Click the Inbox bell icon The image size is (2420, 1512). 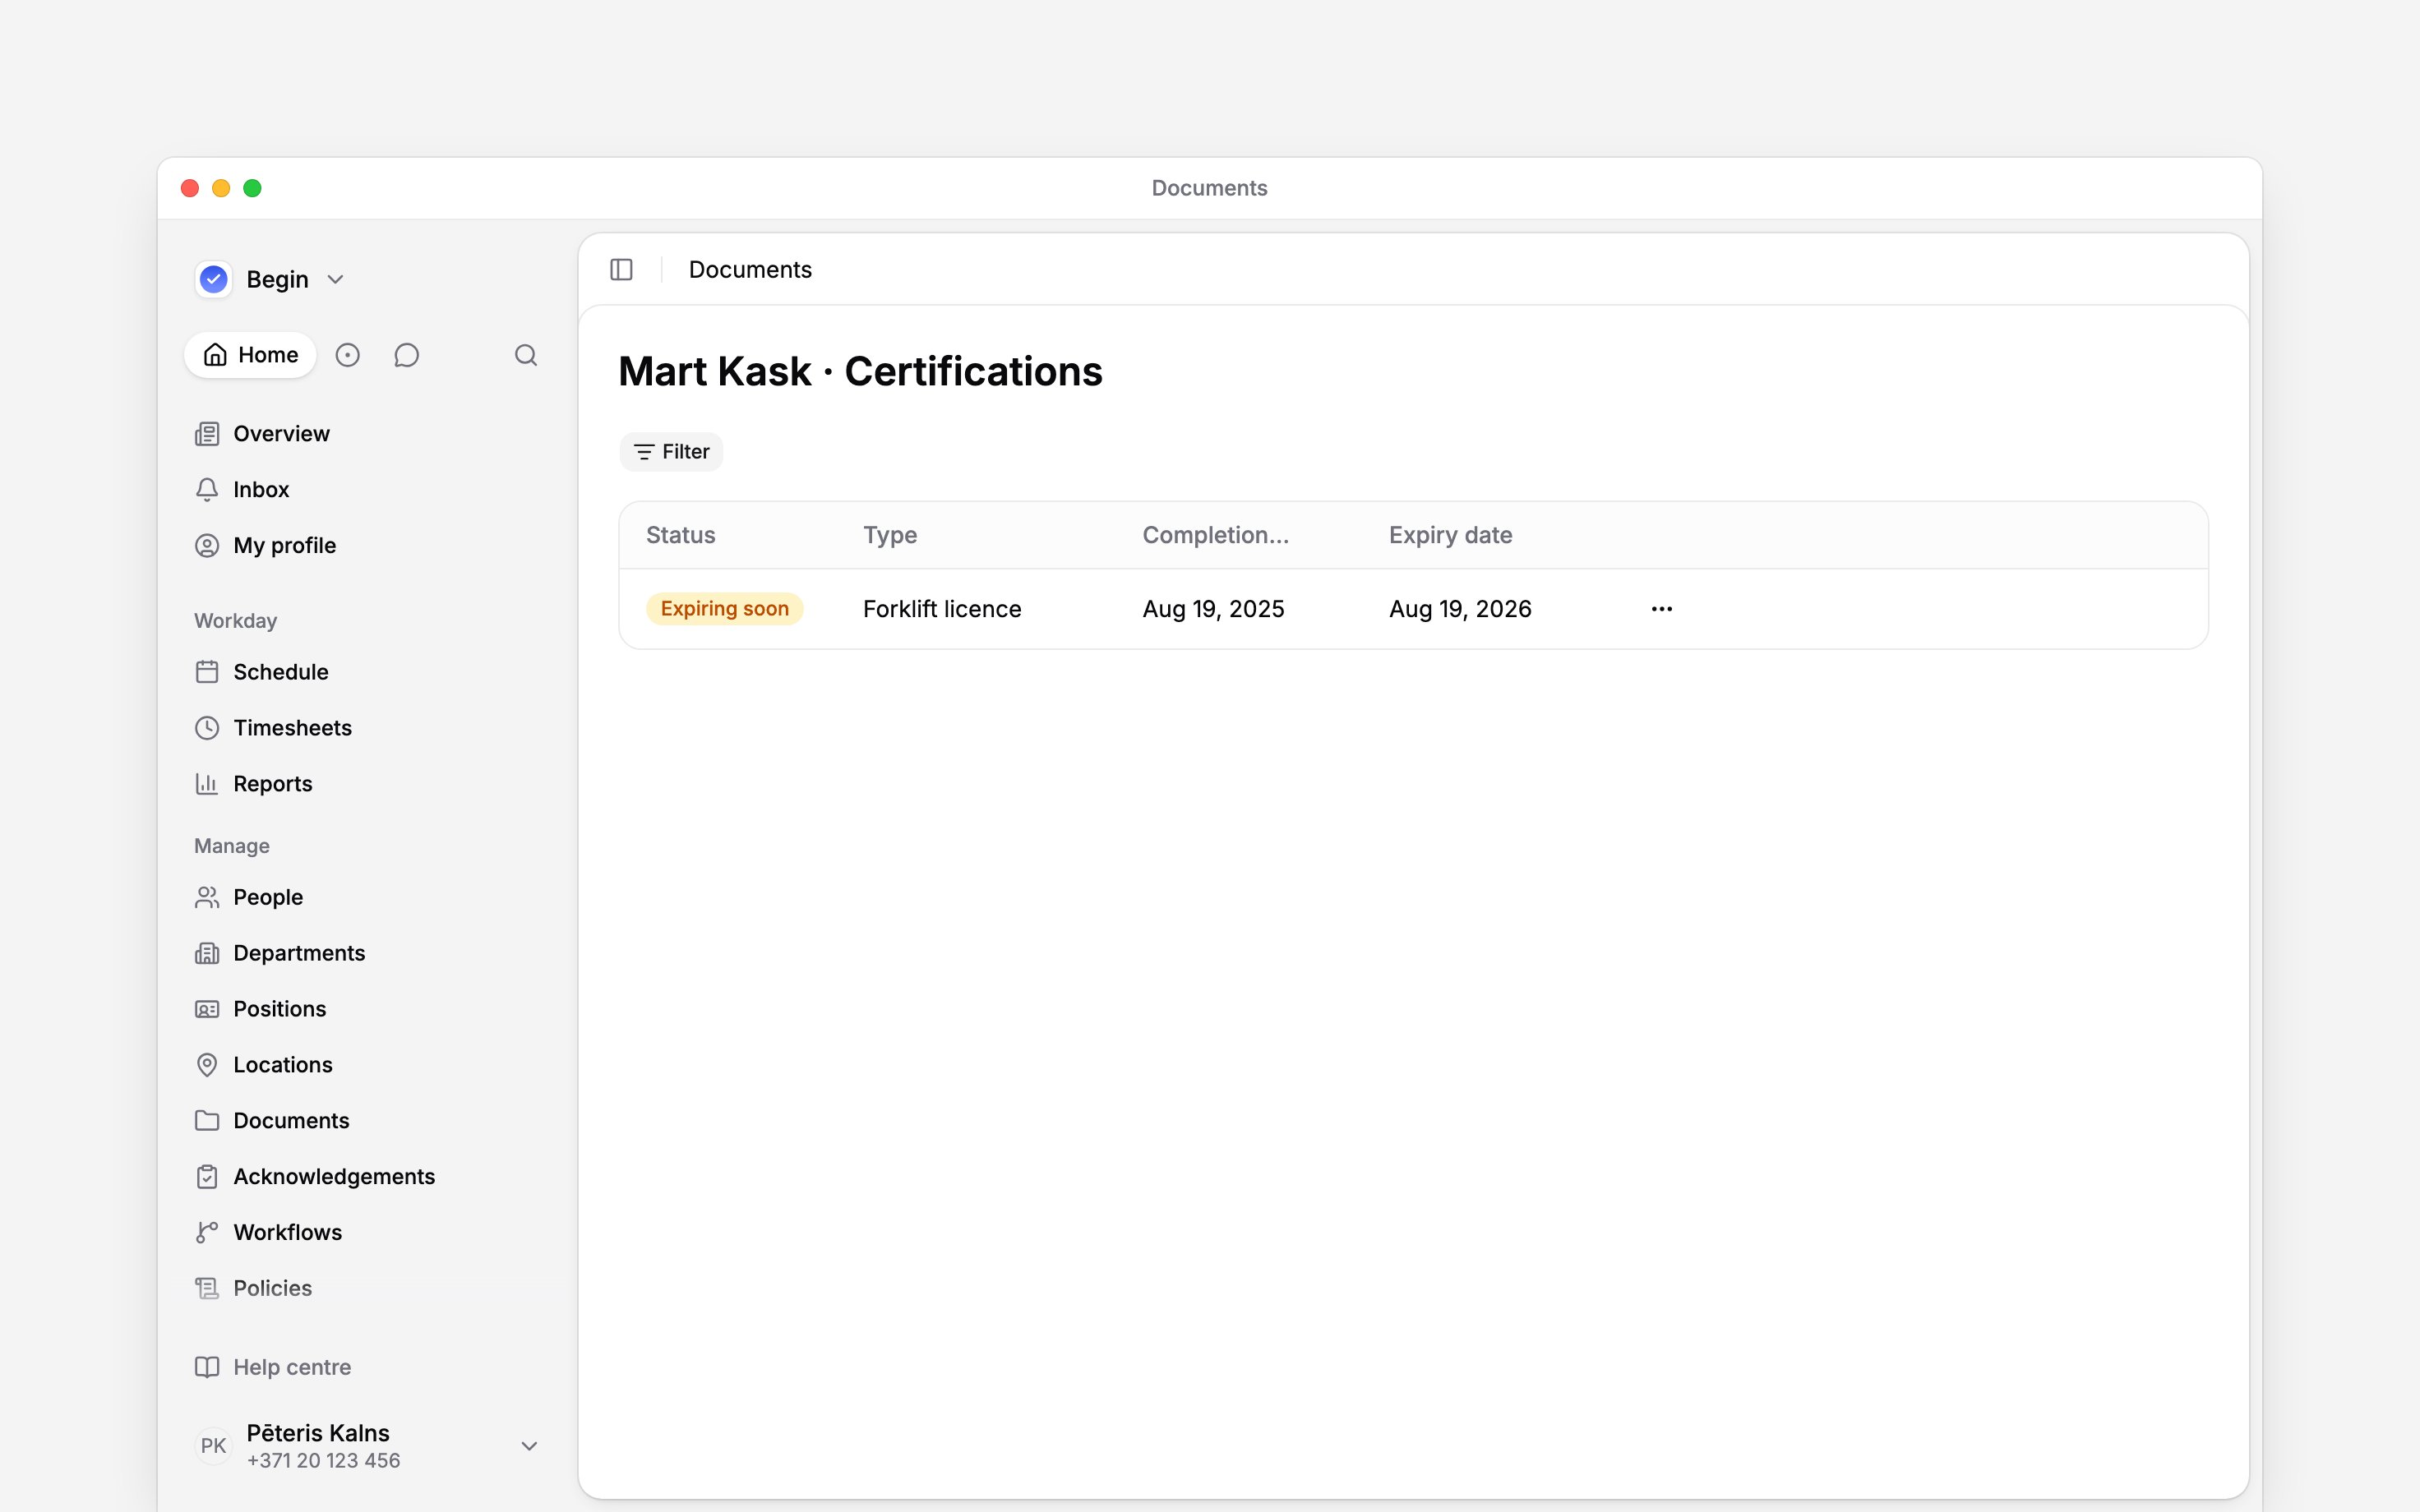[x=207, y=490]
